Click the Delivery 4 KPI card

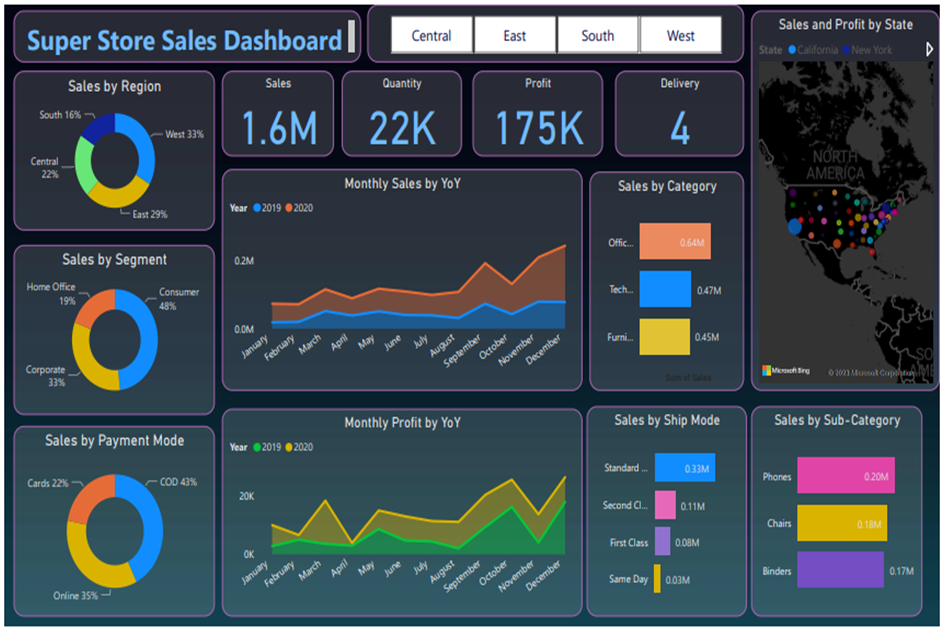tap(679, 113)
